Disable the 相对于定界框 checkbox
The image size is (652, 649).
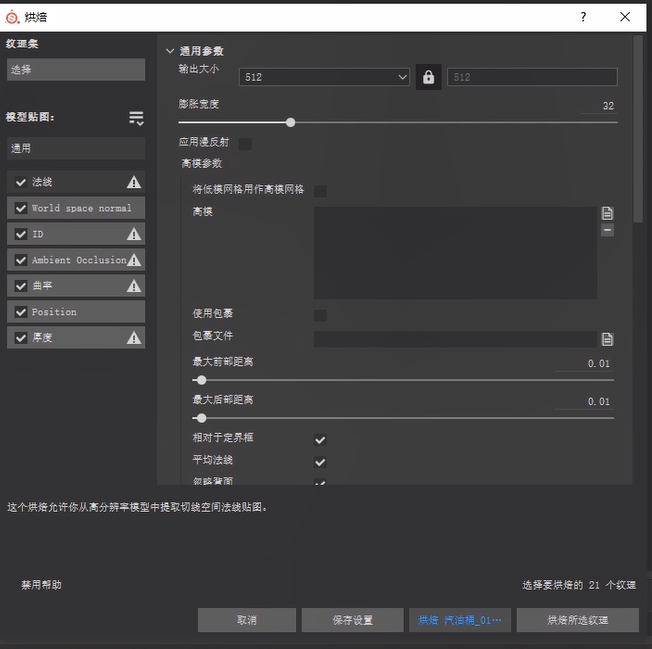pos(320,440)
